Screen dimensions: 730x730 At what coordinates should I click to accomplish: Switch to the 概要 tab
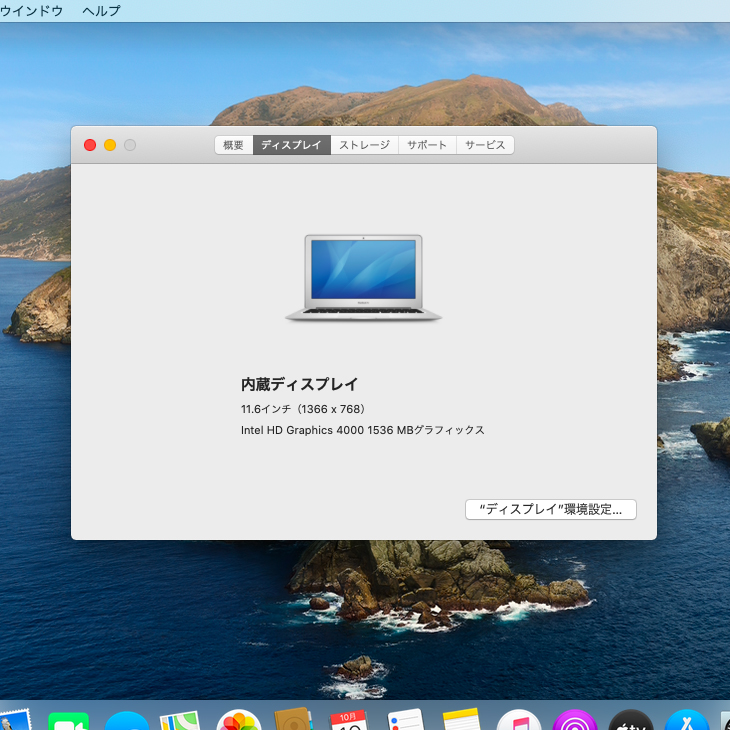tap(233, 145)
